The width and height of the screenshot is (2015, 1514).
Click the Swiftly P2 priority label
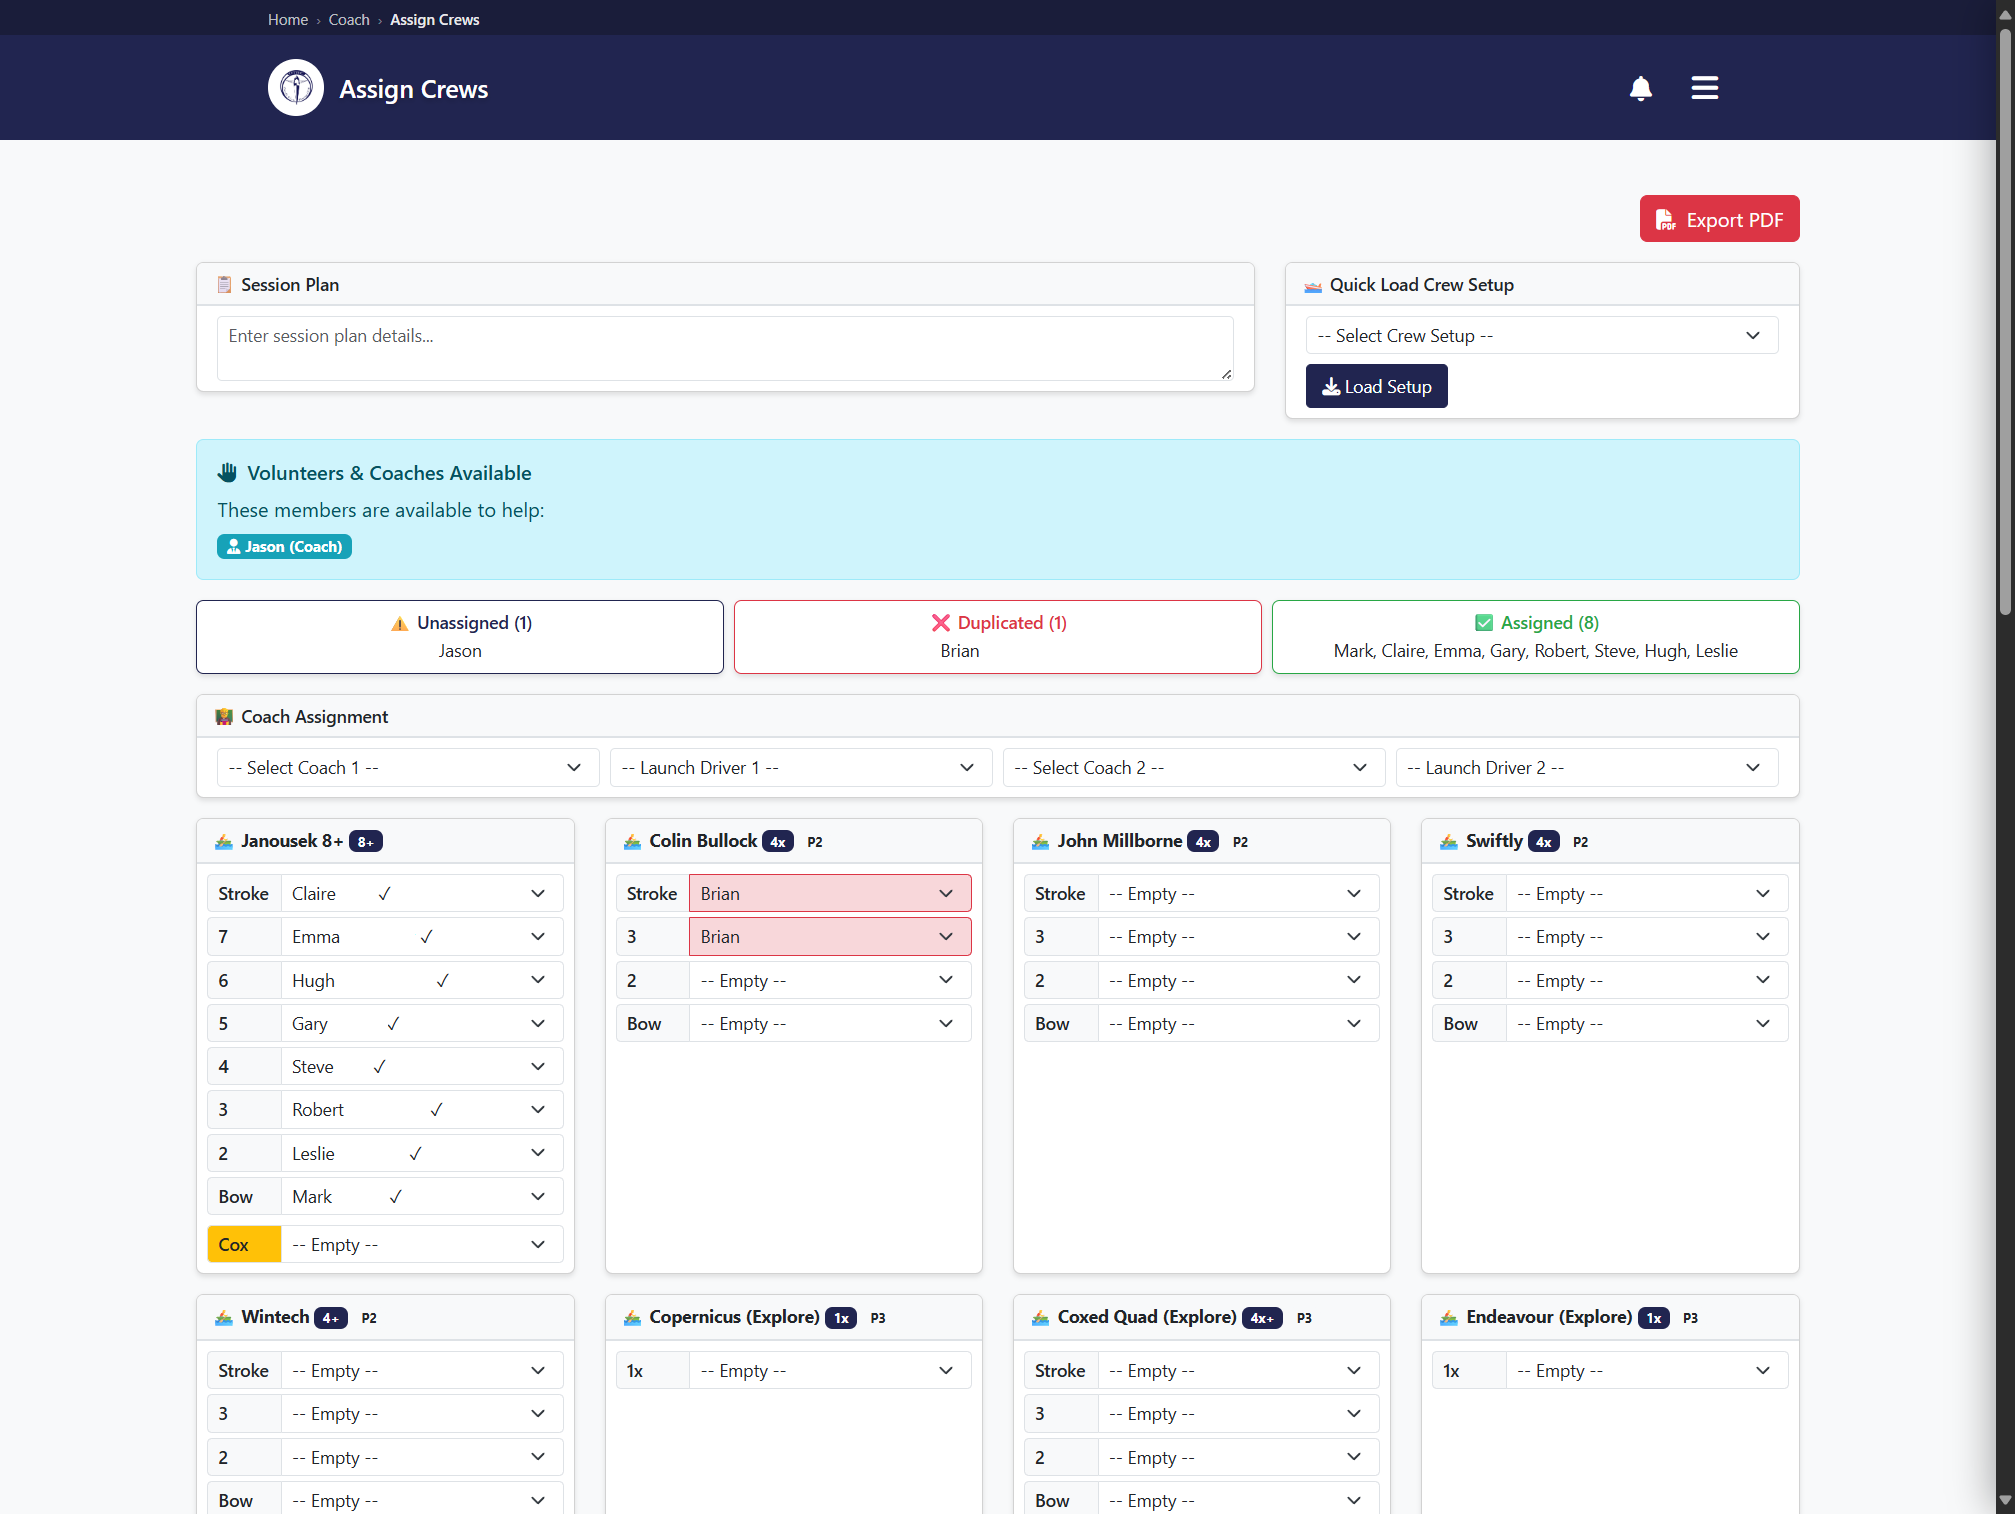coord(1581,842)
